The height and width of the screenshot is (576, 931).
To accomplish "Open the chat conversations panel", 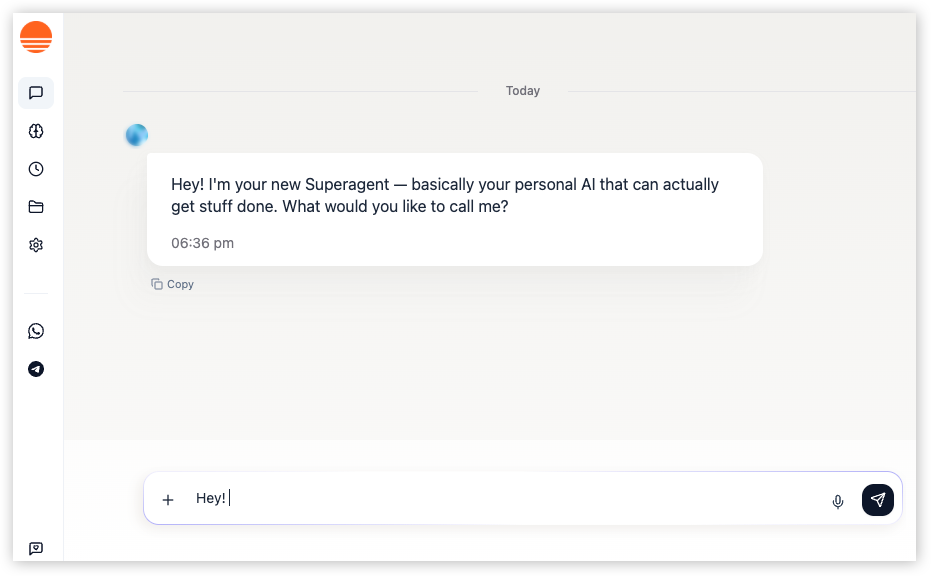I will [x=36, y=92].
